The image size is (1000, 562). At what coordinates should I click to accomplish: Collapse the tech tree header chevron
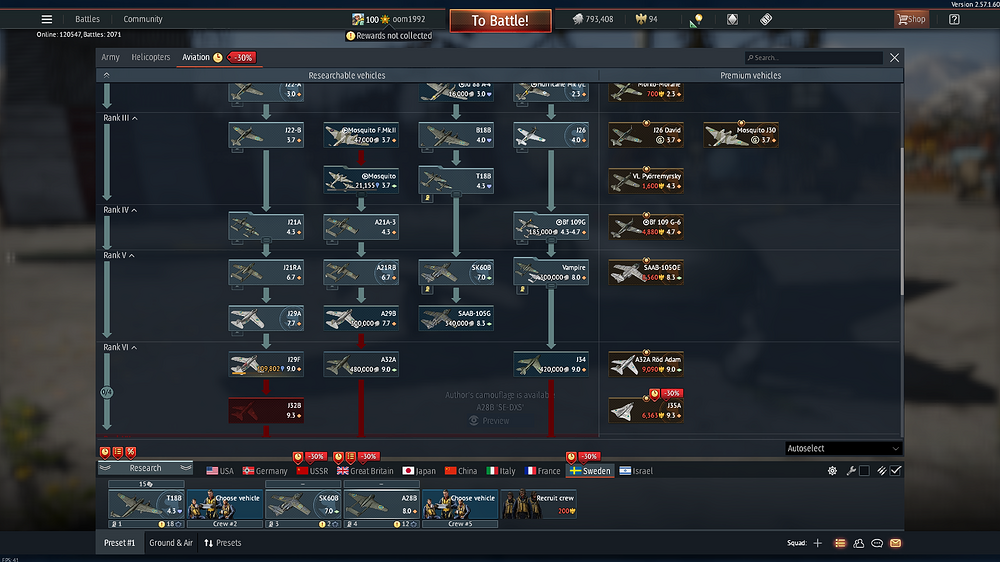pos(107,75)
